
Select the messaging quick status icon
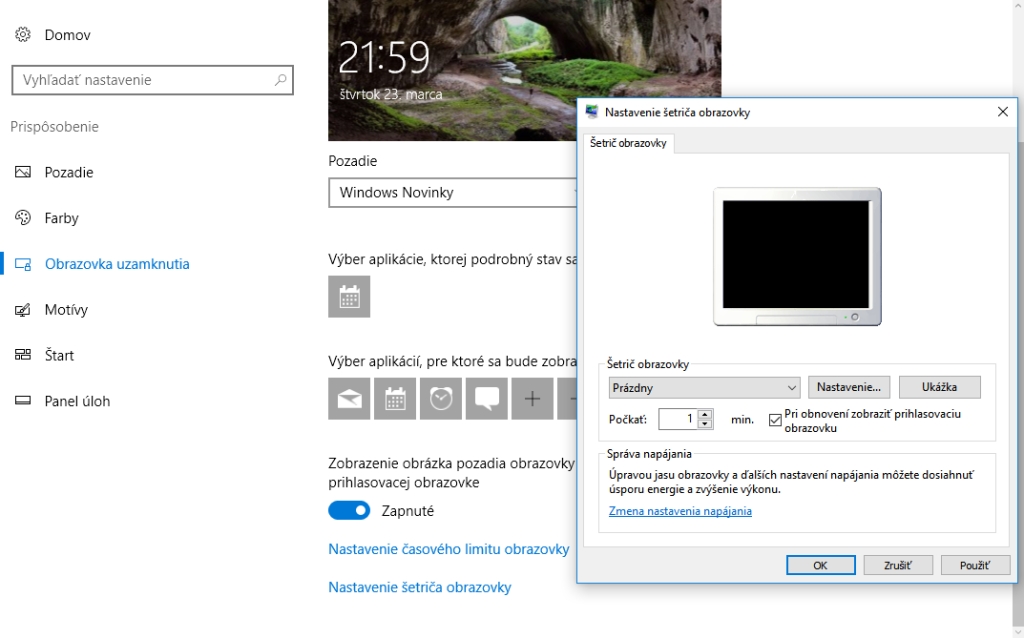point(487,399)
